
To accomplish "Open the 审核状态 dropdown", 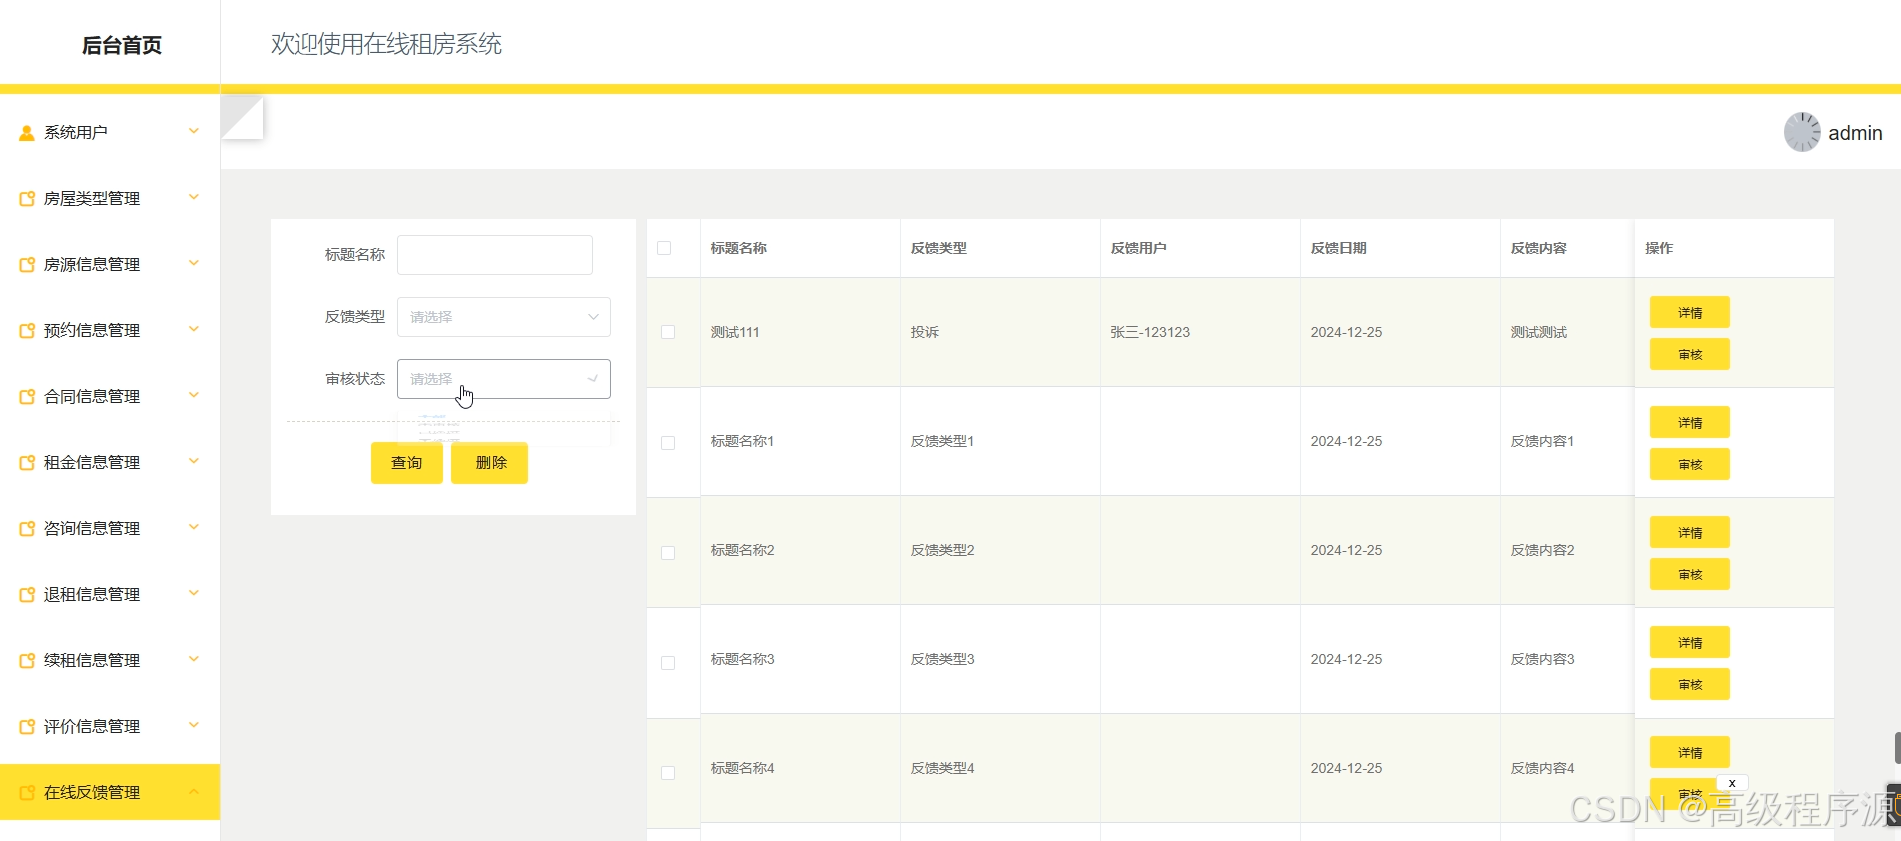I will [x=504, y=379].
